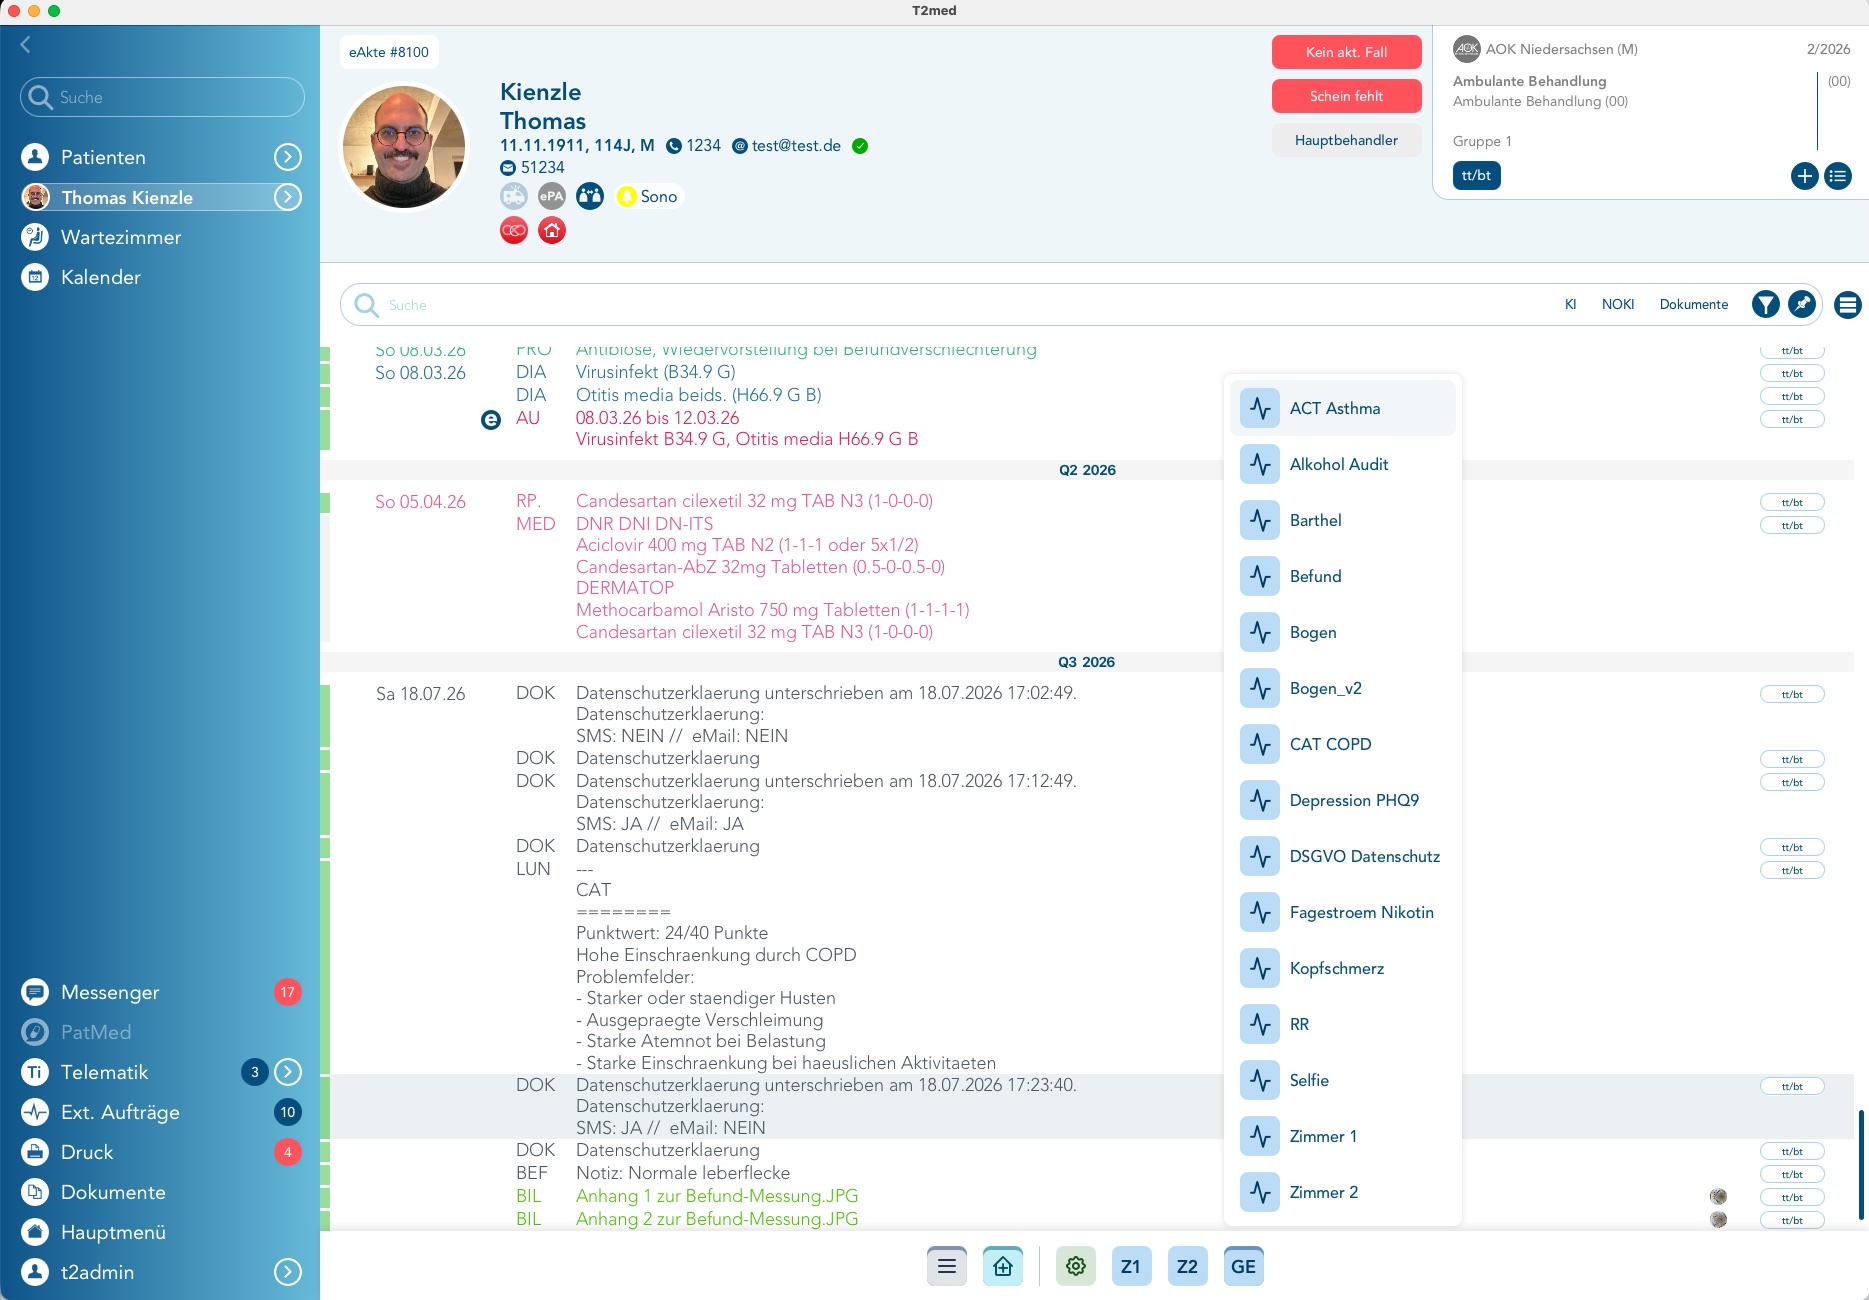Open the green gear settings icon
The width and height of the screenshot is (1869, 1300).
1076,1266
